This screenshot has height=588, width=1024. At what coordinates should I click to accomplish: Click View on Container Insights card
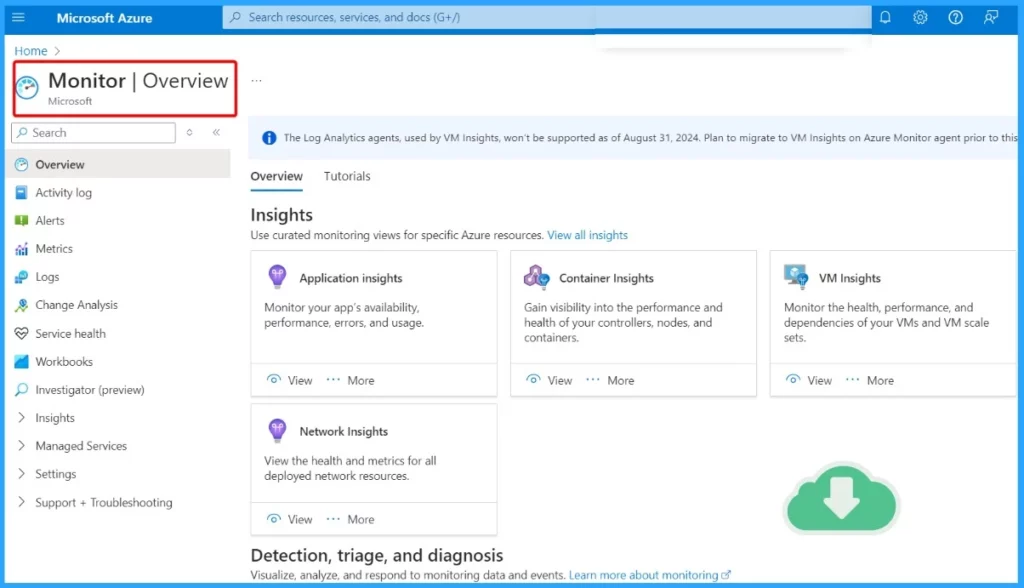click(x=549, y=380)
